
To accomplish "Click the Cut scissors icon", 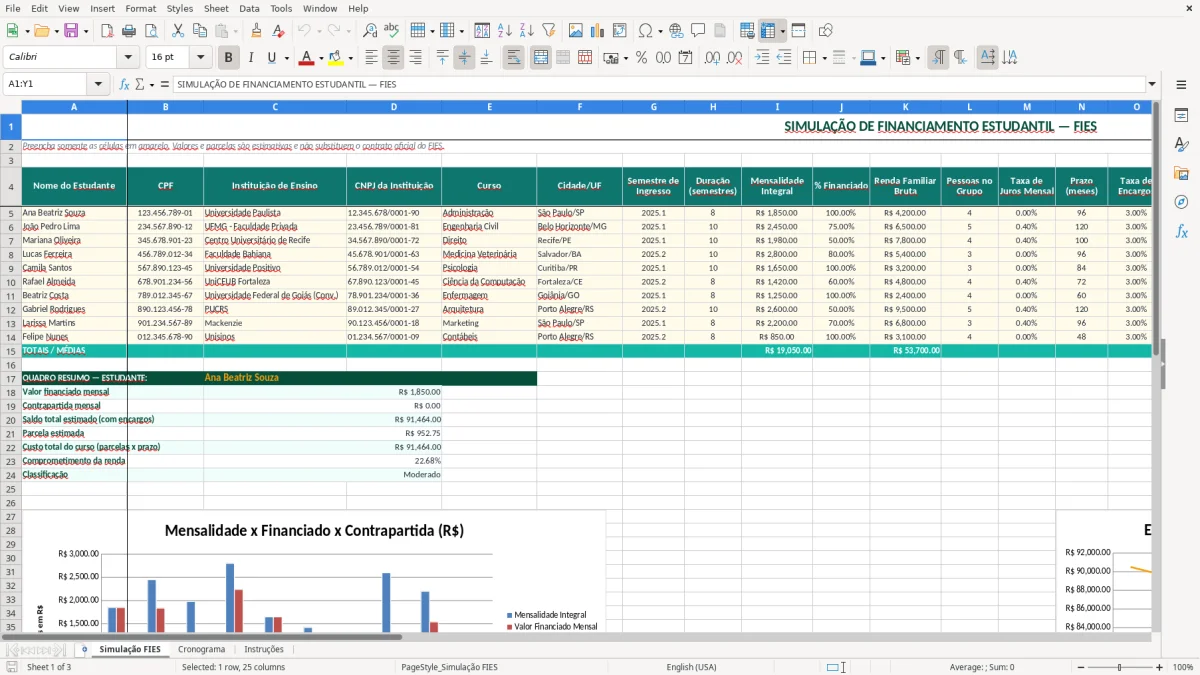I will coord(178,31).
